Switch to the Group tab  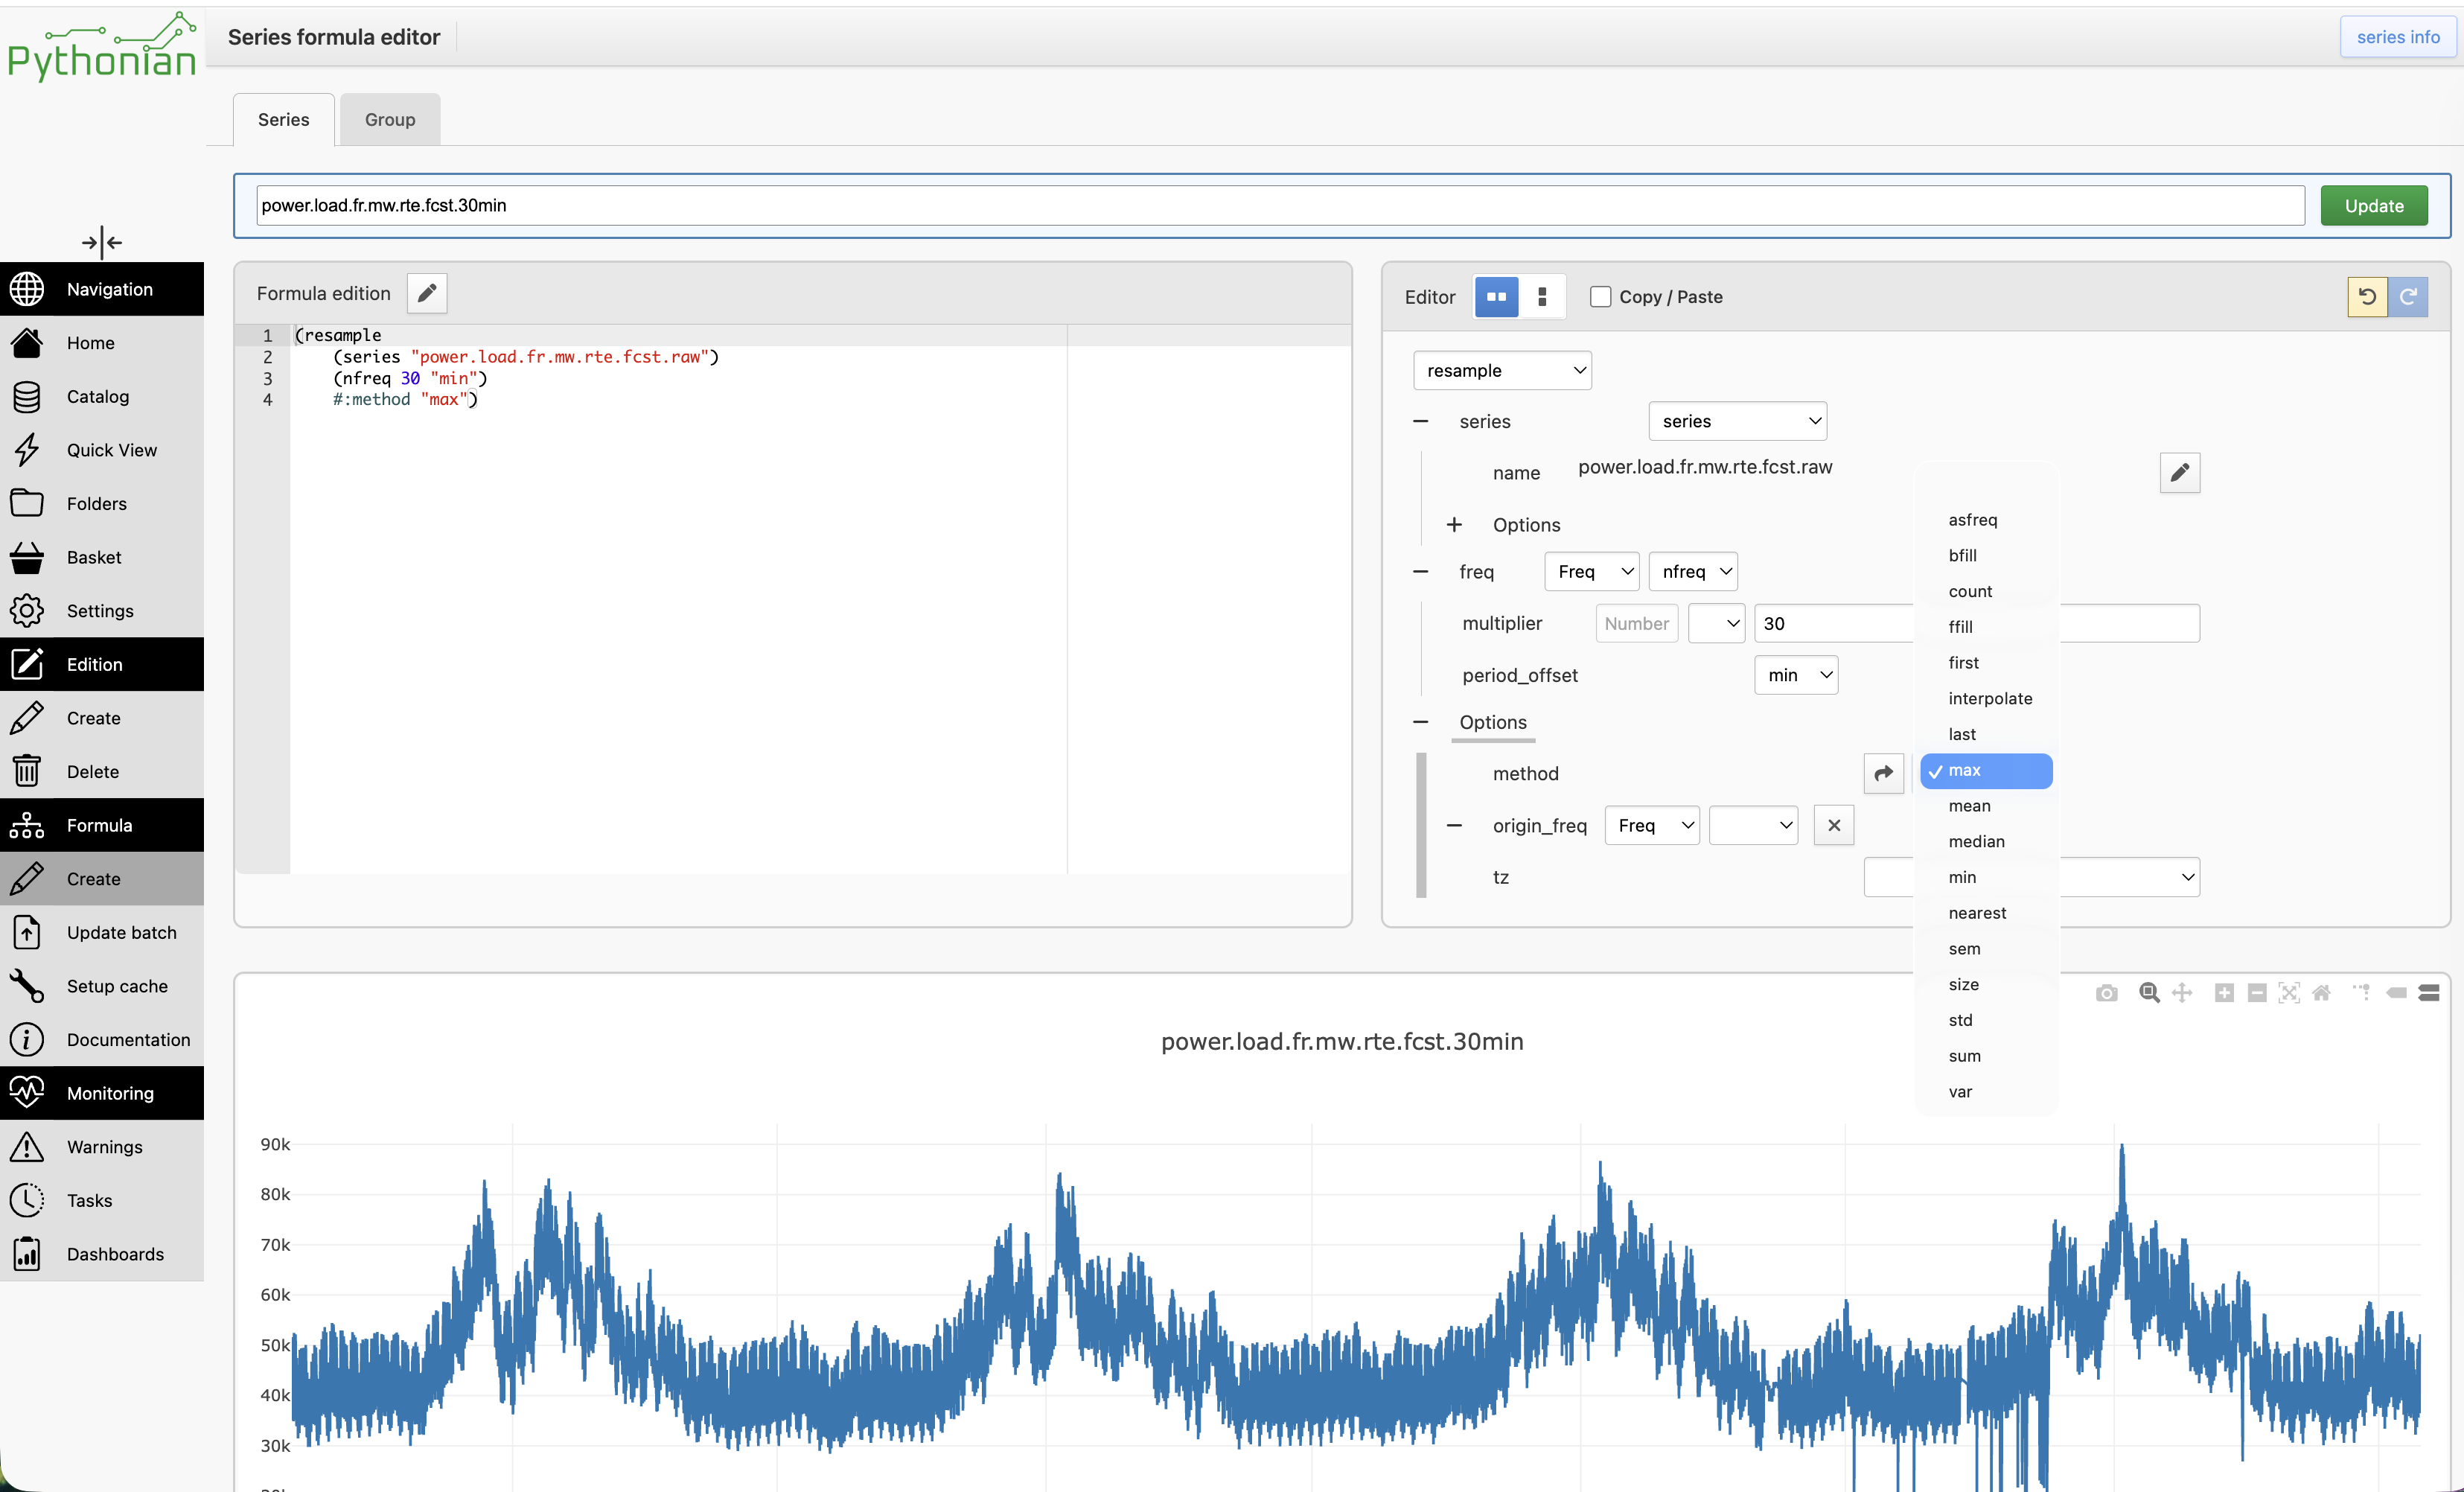pyautogui.click(x=390, y=119)
